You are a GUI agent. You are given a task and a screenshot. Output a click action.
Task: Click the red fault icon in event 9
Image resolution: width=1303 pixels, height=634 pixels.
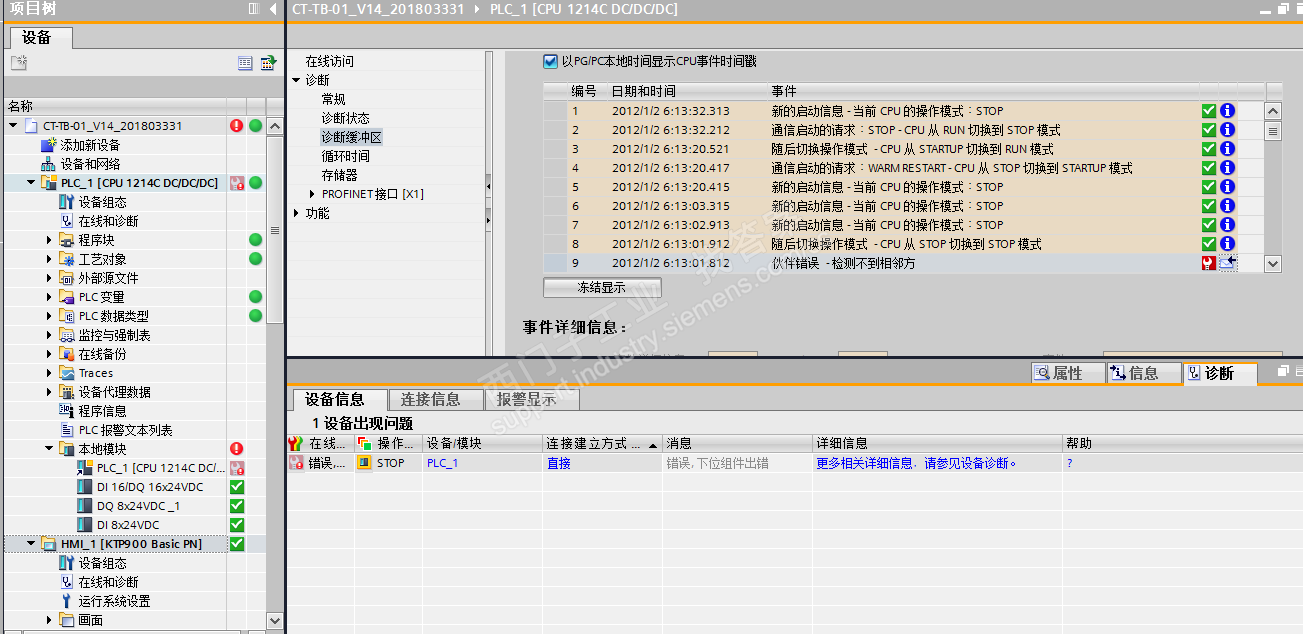tap(1209, 263)
